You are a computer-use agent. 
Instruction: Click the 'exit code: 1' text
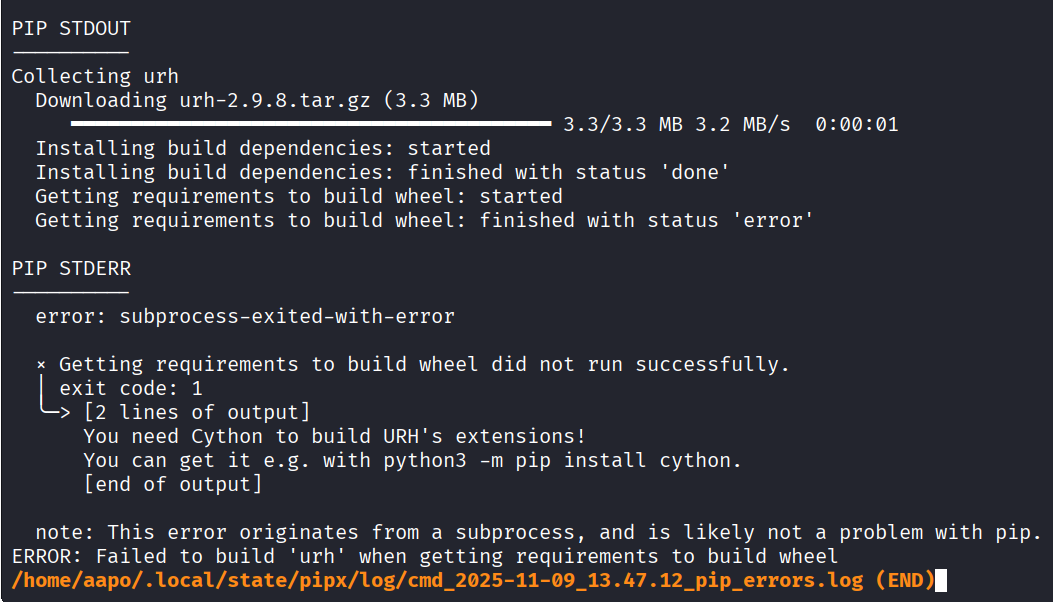tap(131, 388)
